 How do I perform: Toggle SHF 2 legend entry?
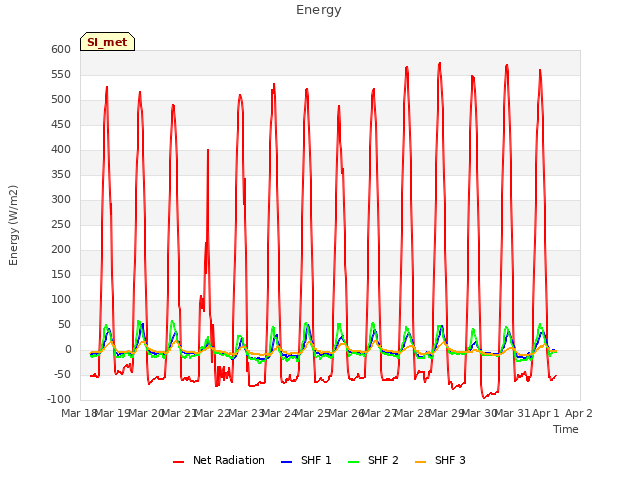coord(373,460)
